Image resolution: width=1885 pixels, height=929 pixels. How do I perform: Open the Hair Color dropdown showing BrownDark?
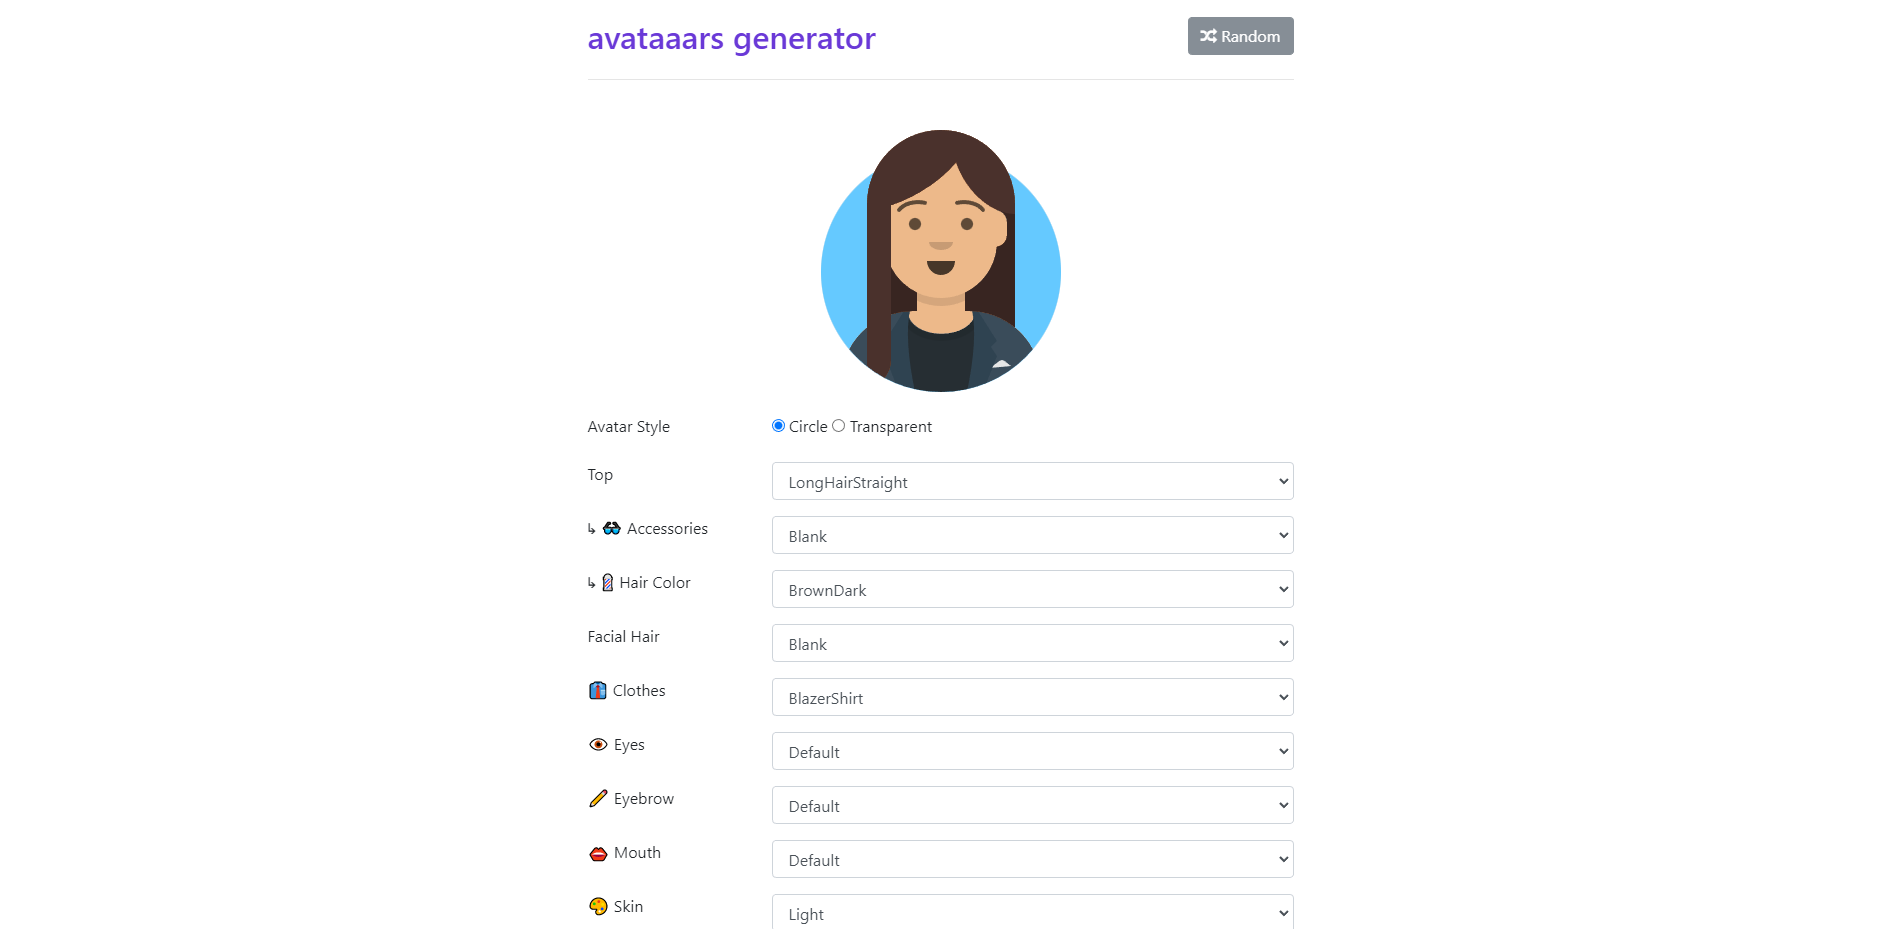[1032, 589]
